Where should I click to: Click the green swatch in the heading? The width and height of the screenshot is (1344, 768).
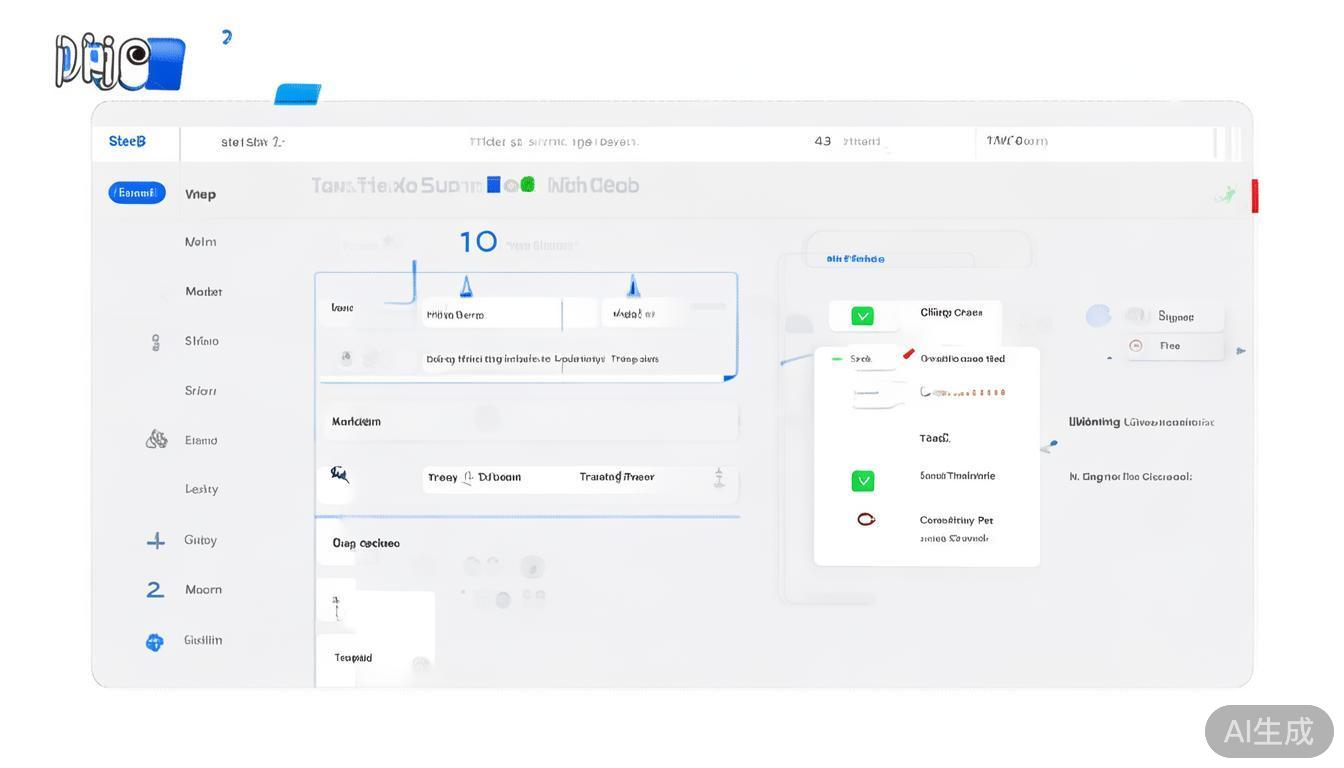tap(527, 185)
